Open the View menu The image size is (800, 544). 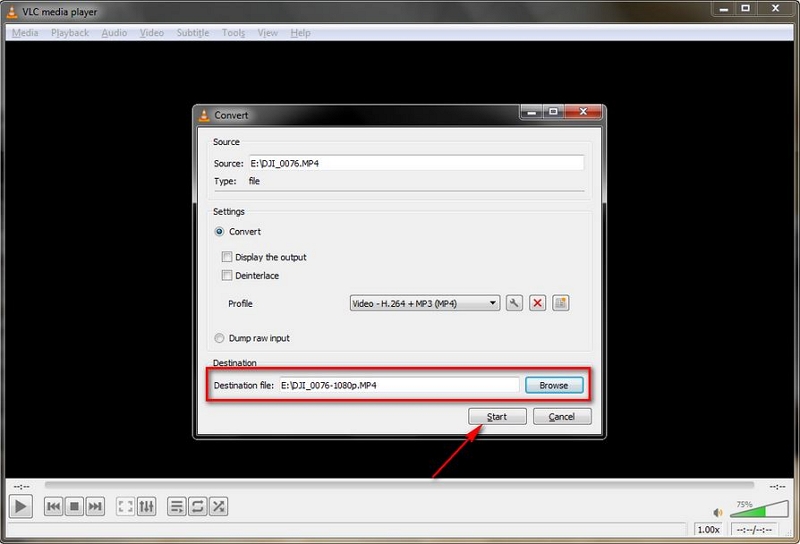pos(267,33)
